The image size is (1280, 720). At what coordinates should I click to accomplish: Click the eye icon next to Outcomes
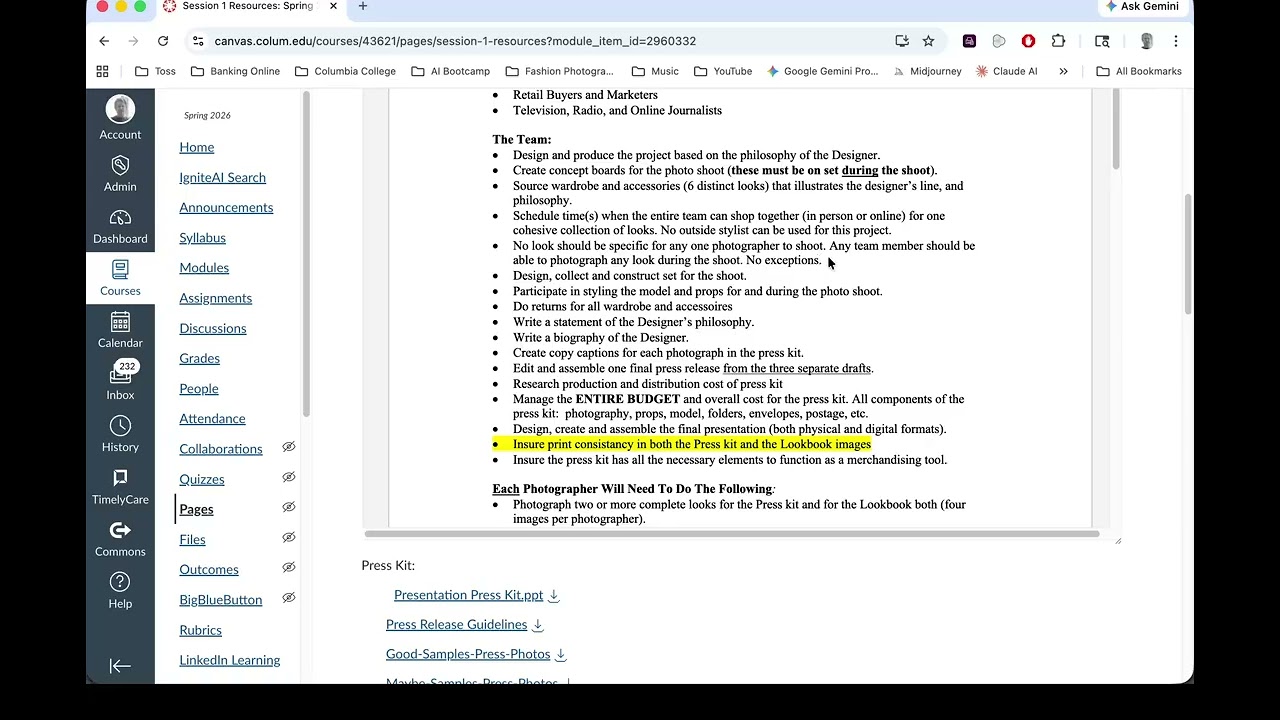click(x=289, y=567)
